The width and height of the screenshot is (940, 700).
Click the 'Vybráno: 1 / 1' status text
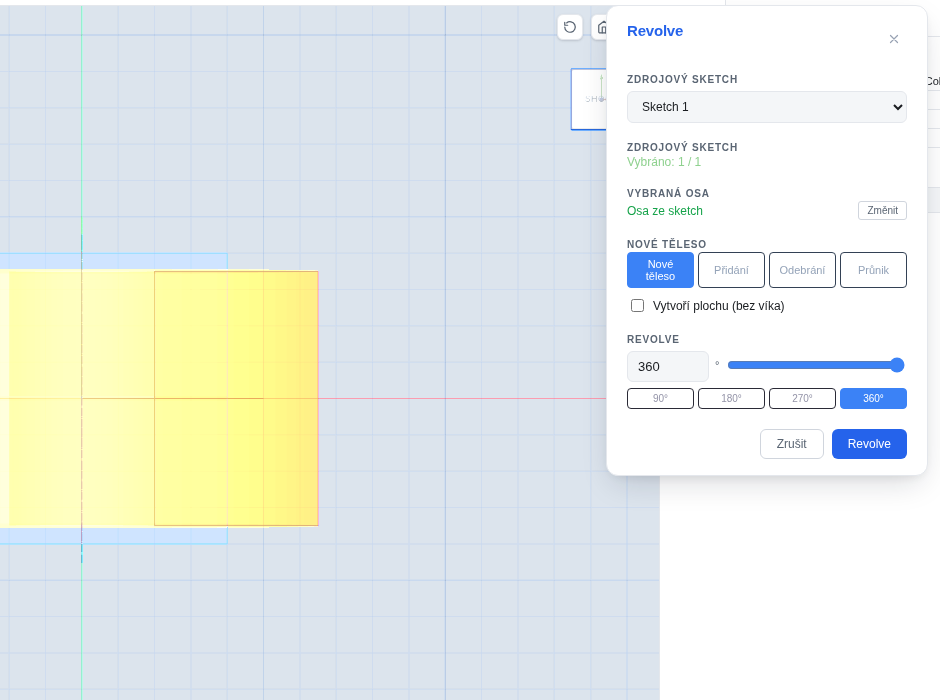(x=664, y=162)
